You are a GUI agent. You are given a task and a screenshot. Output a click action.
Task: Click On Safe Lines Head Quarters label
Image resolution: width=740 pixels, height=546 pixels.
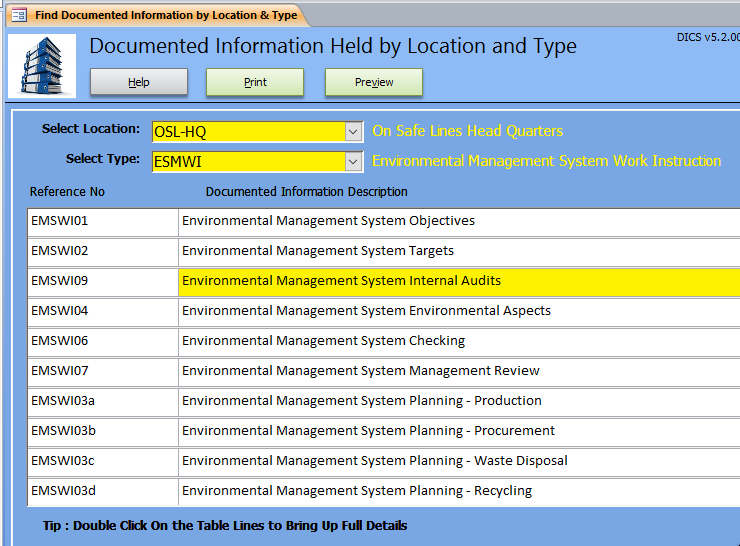click(x=467, y=131)
